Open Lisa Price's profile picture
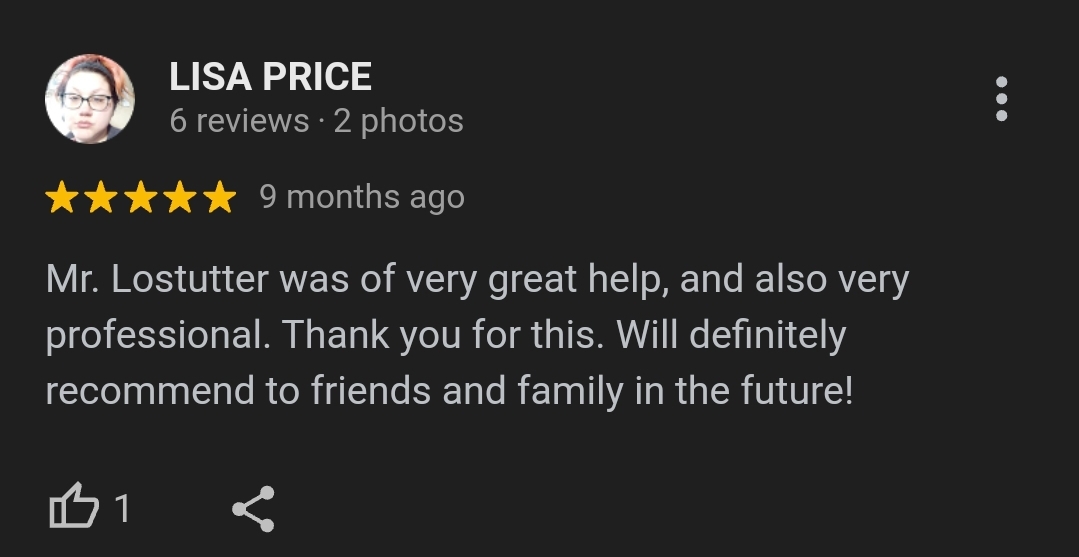 (90, 99)
